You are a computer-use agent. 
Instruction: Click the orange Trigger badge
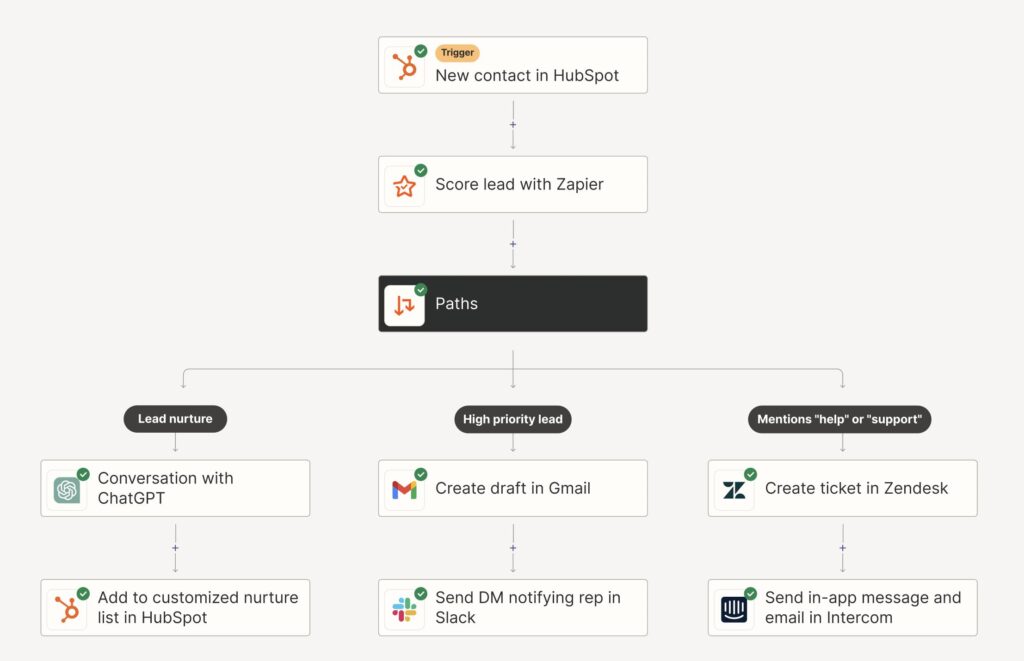click(x=457, y=52)
